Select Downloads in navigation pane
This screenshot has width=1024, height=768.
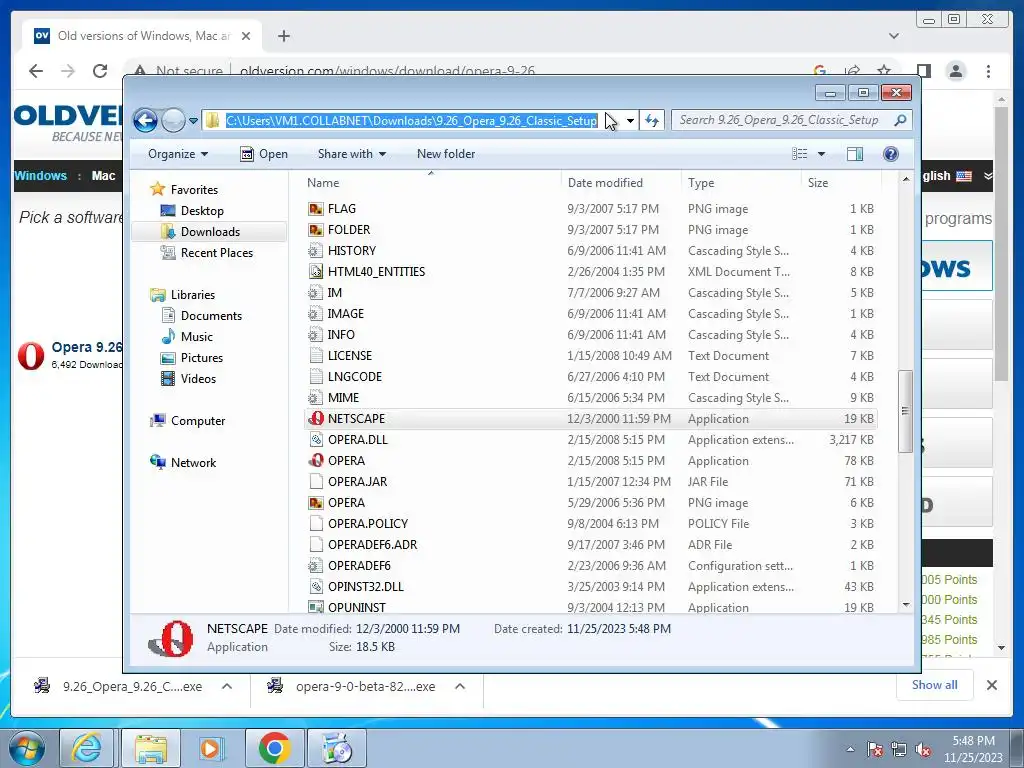click(210, 232)
